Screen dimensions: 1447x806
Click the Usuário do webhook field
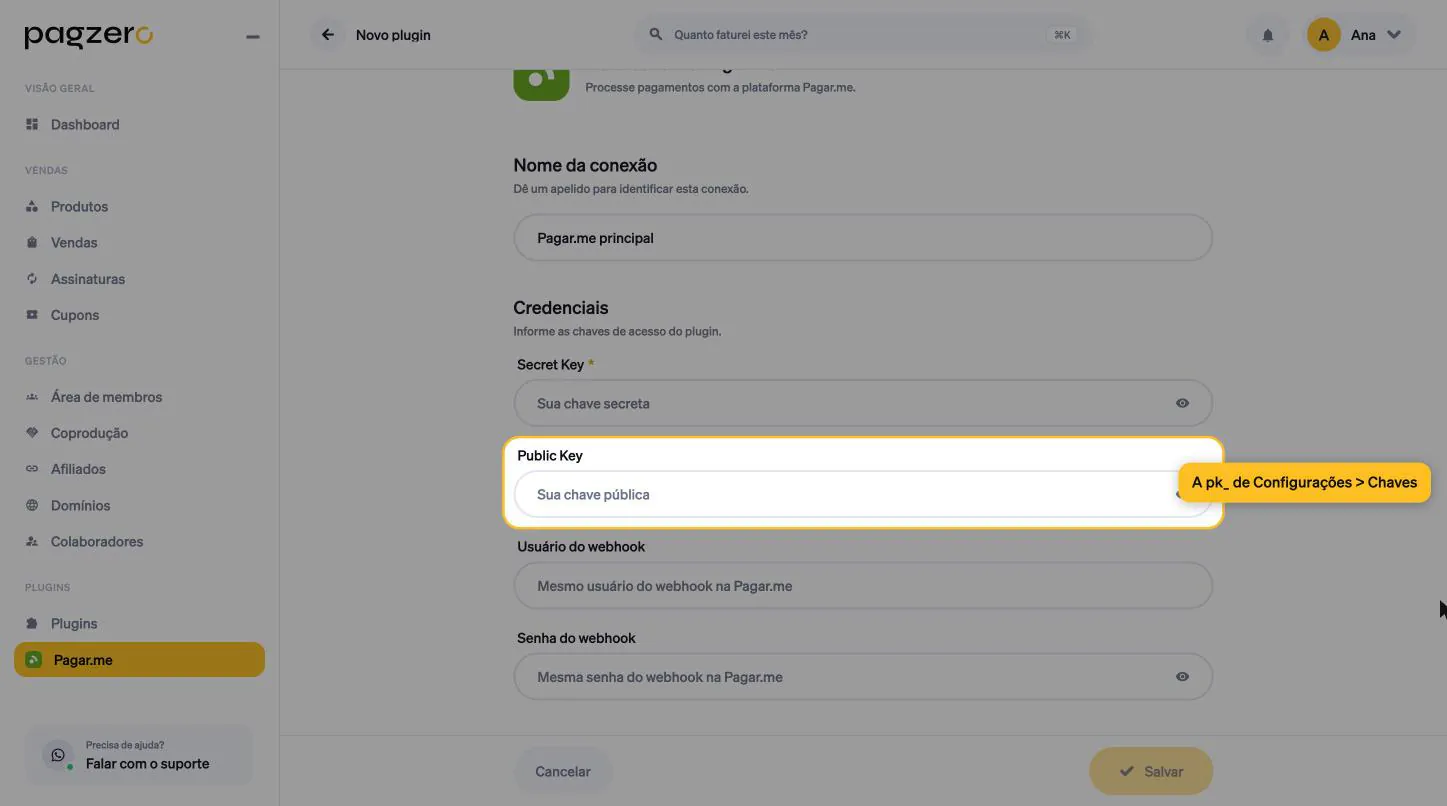point(863,586)
